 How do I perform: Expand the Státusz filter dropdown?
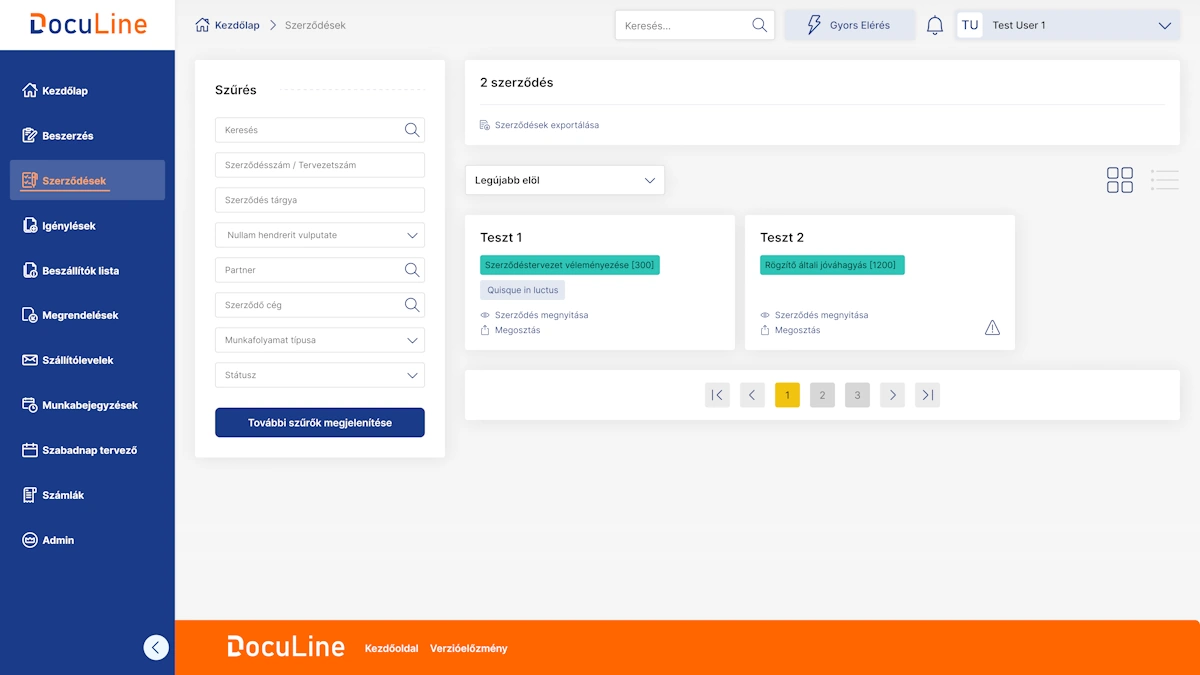tap(320, 375)
